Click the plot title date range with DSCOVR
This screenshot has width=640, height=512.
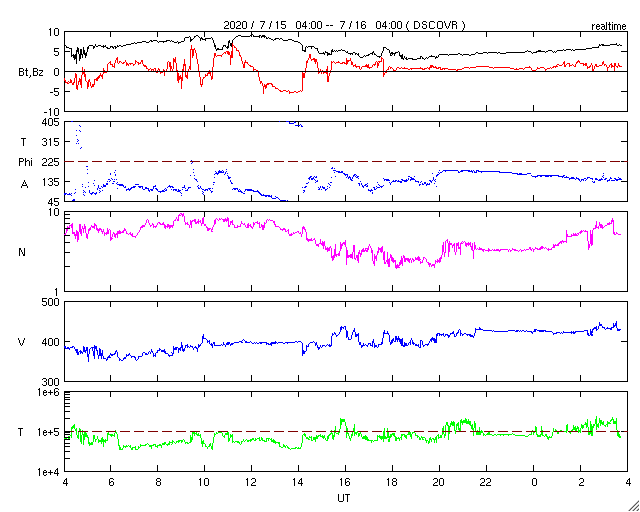[x=344, y=25]
